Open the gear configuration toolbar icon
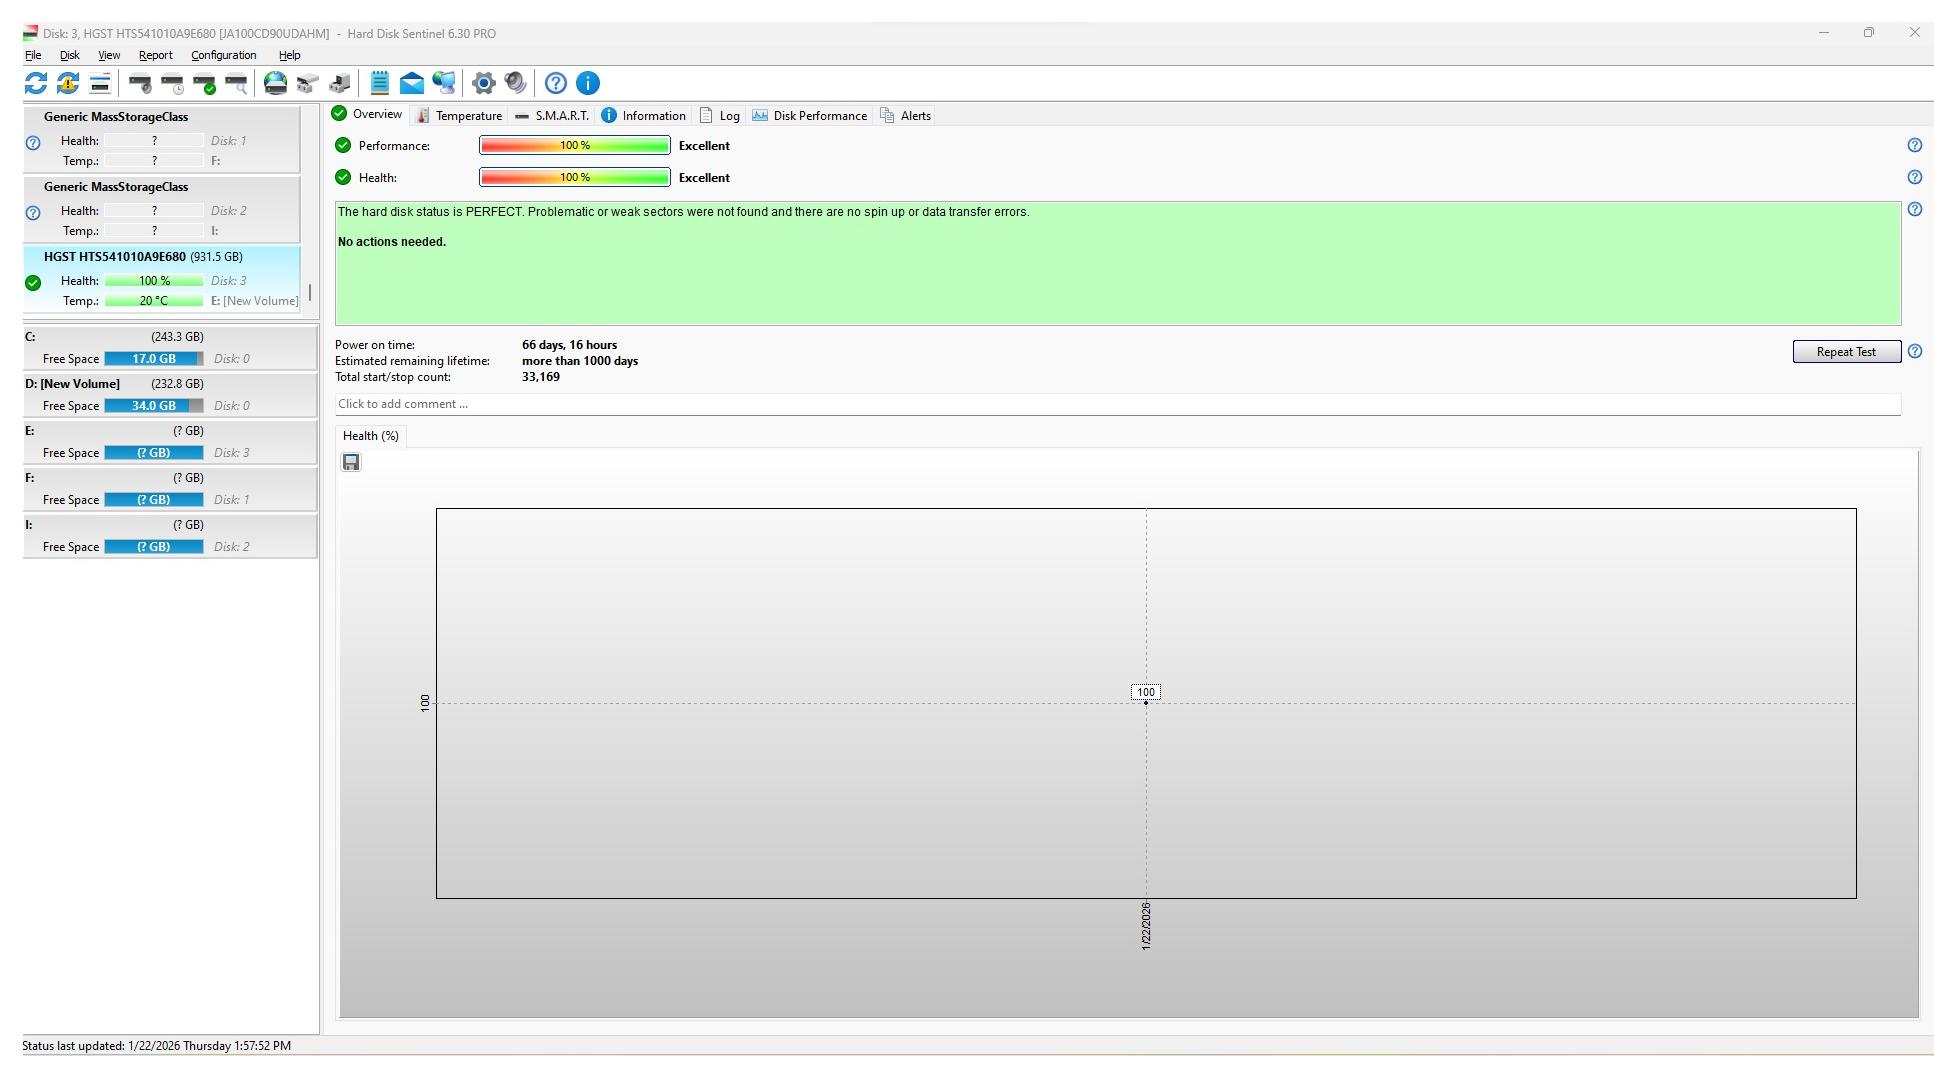The height and width of the screenshot is (1088, 1934). 483,83
